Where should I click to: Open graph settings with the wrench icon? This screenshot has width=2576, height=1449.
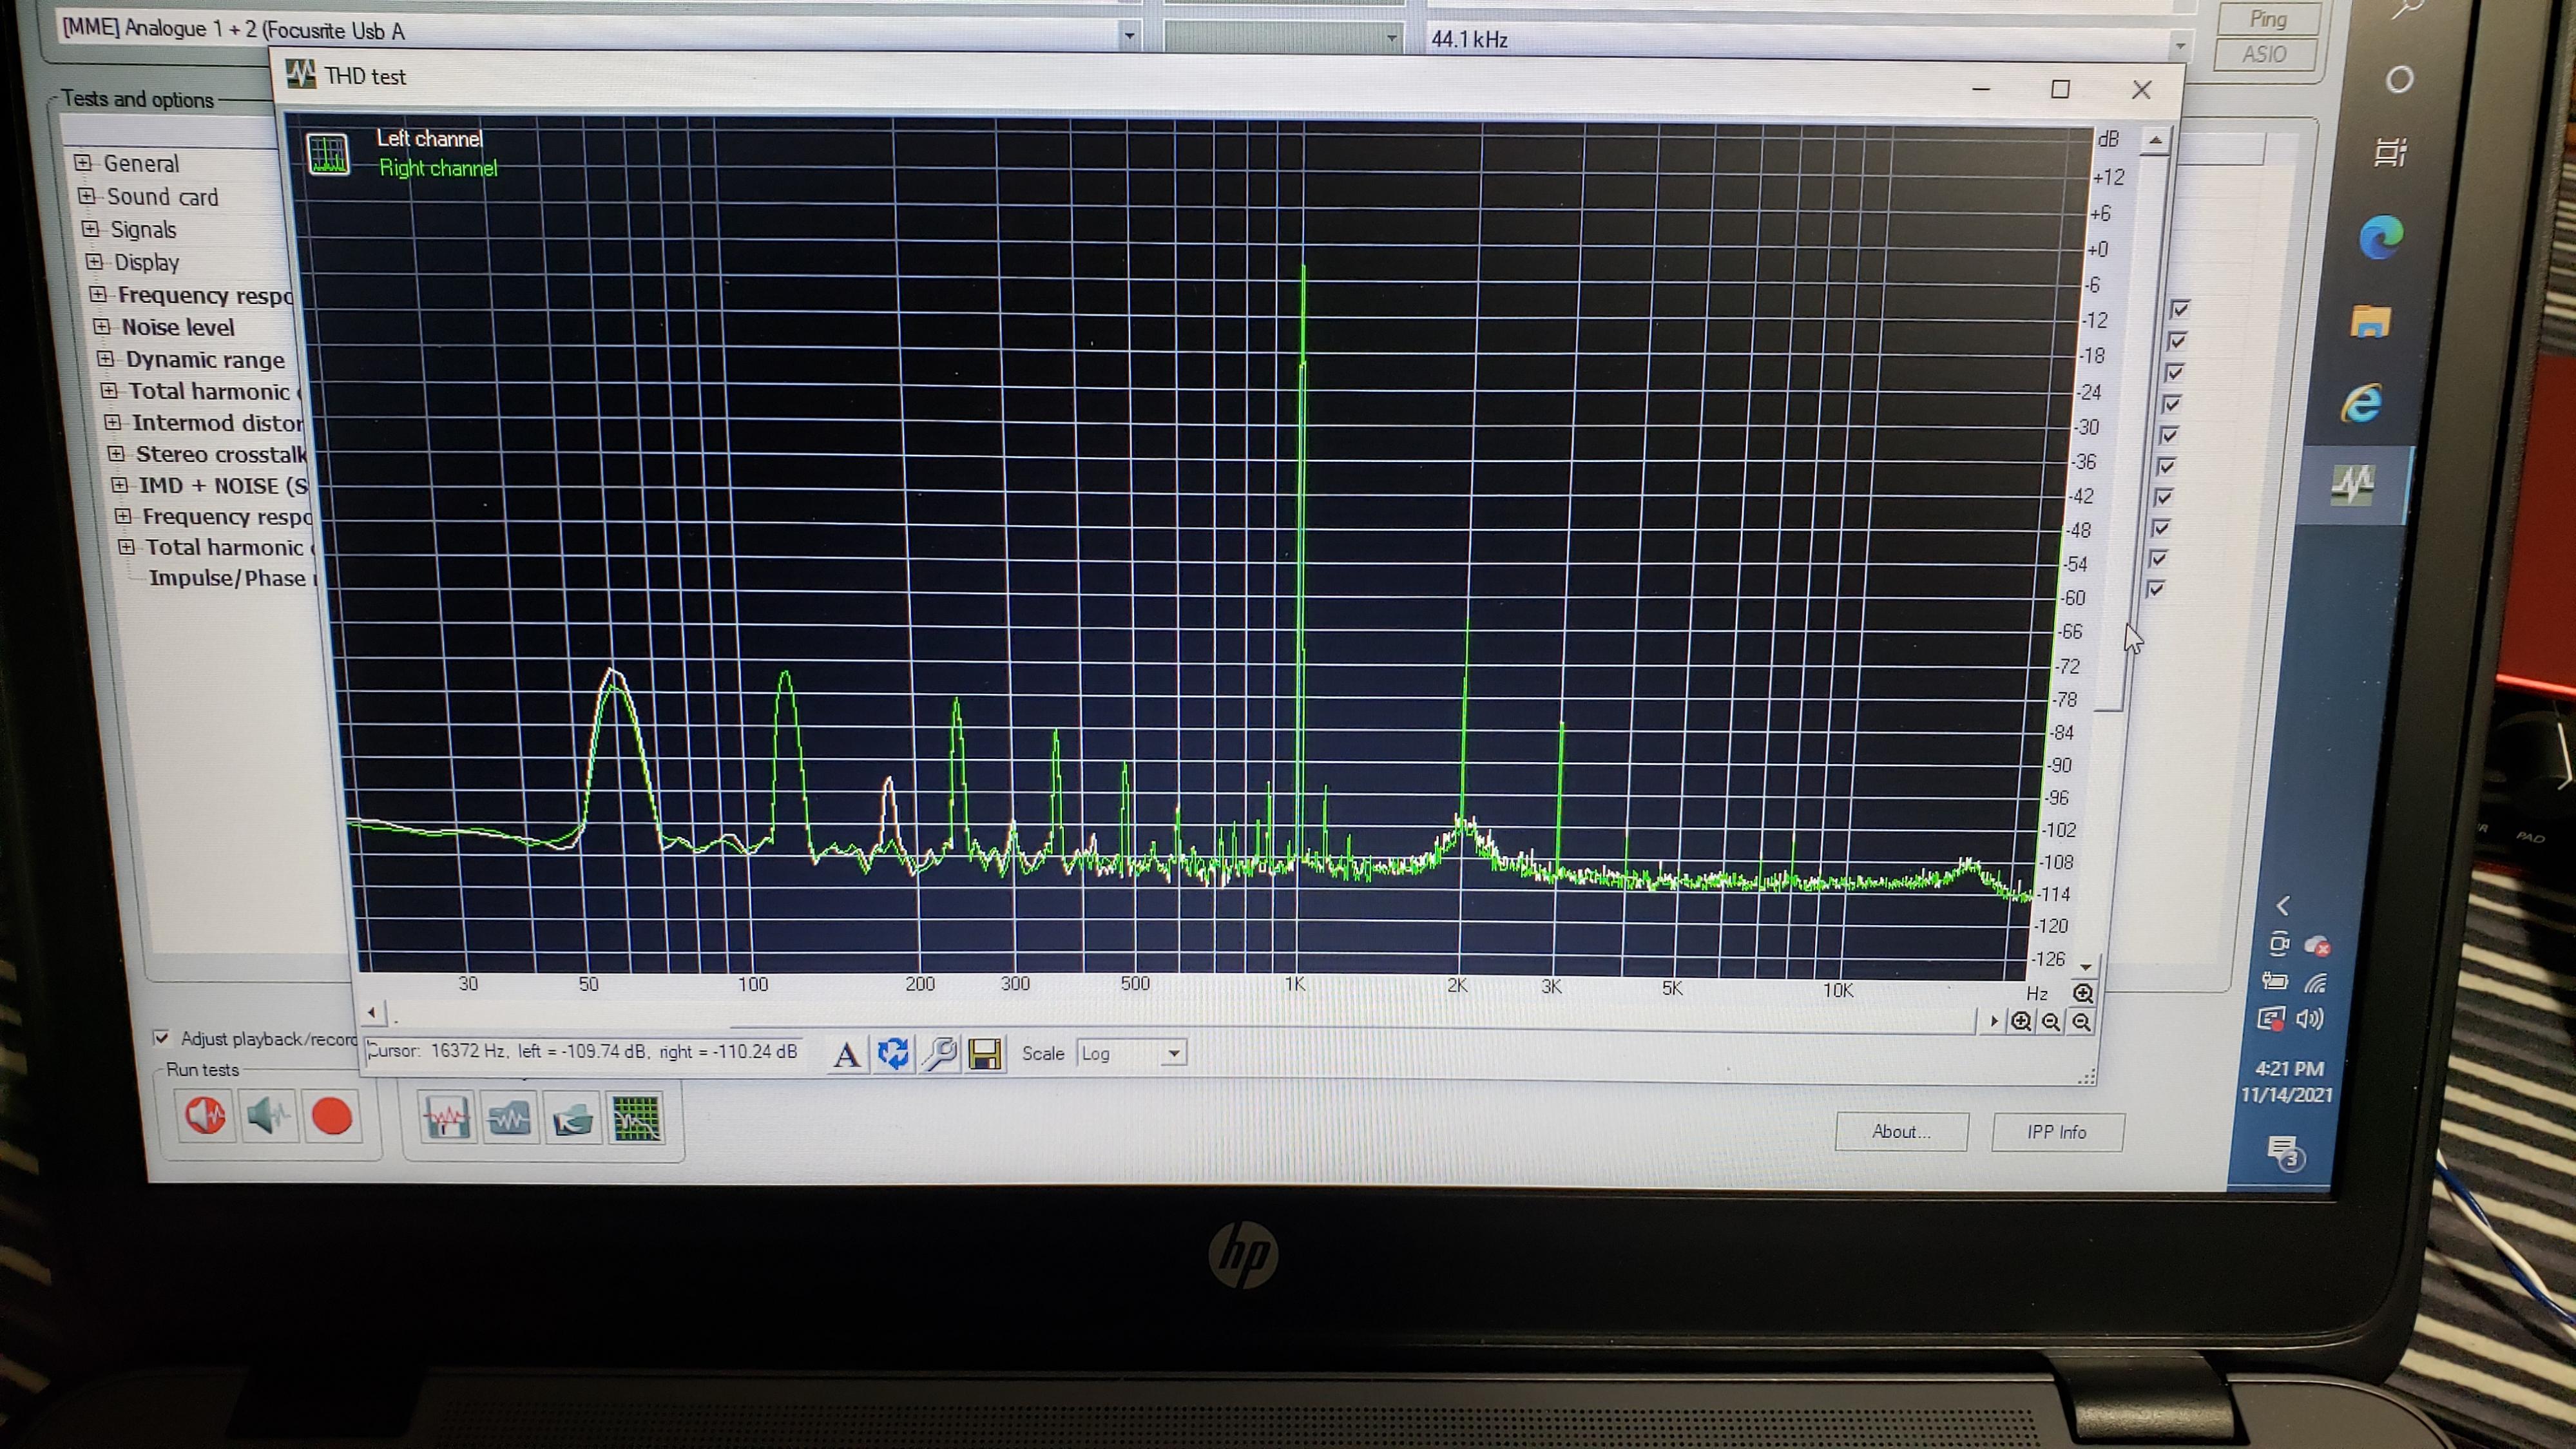click(x=940, y=1054)
